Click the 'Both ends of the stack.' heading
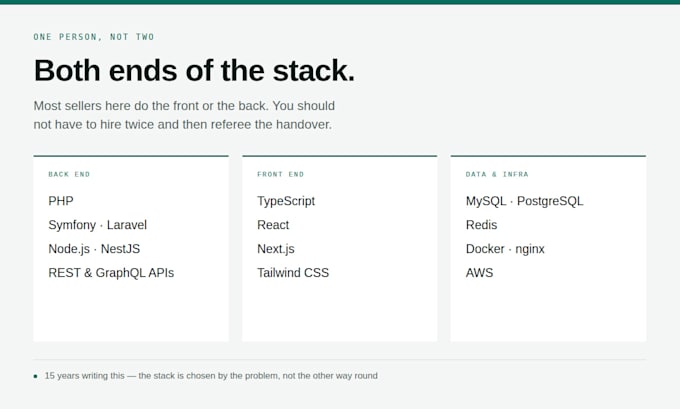This screenshot has width=680, height=409. [x=194, y=70]
